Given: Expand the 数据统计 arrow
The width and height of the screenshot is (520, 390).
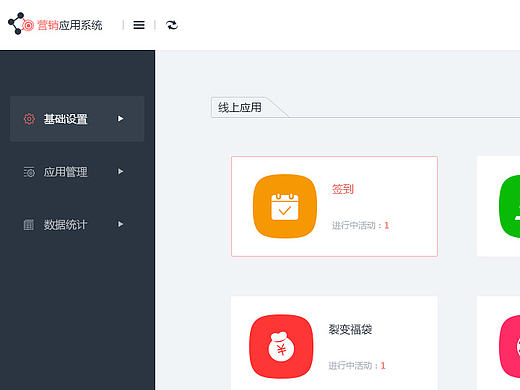Looking at the screenshot, I should pos(121,224).
